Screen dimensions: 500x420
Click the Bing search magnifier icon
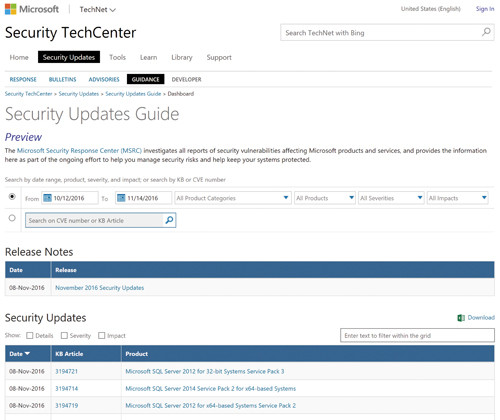(486, 32)
